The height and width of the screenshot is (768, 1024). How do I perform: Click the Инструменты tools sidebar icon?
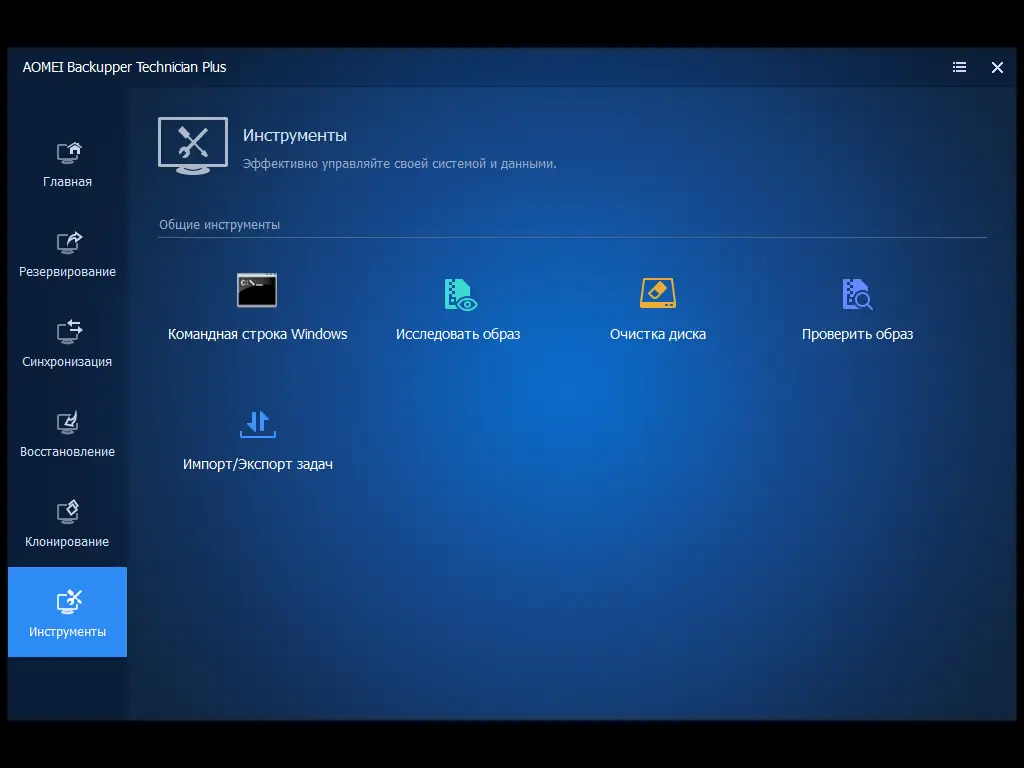(x=66, y=601)
